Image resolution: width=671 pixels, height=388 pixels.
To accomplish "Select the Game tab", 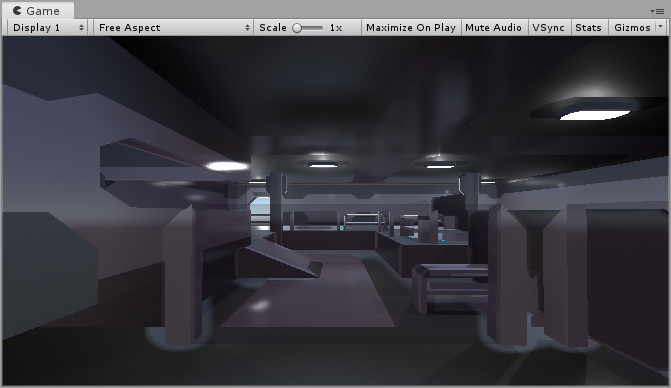I will (38, 10).
